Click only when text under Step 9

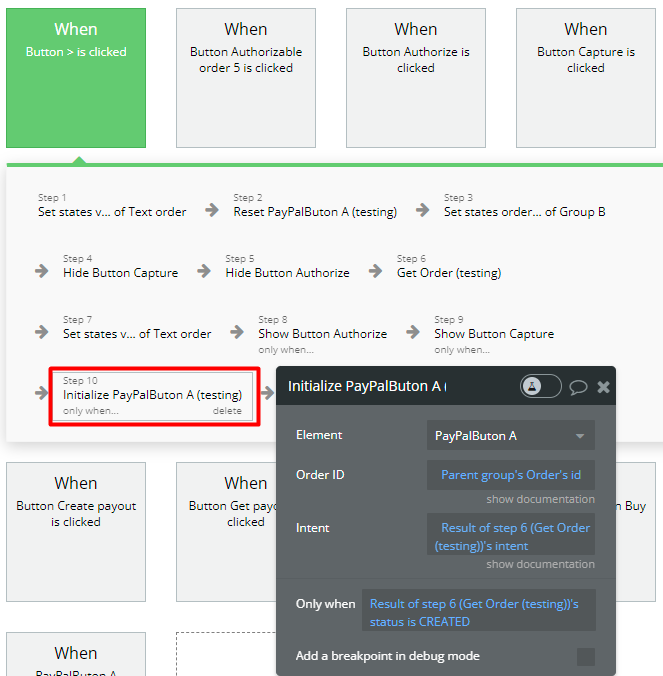pos(462,350)
